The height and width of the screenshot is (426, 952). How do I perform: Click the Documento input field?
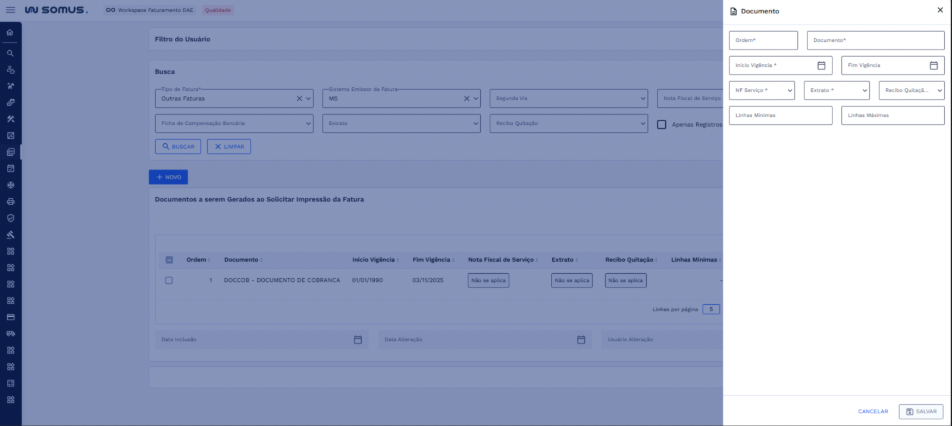click(x=875, y=40)
